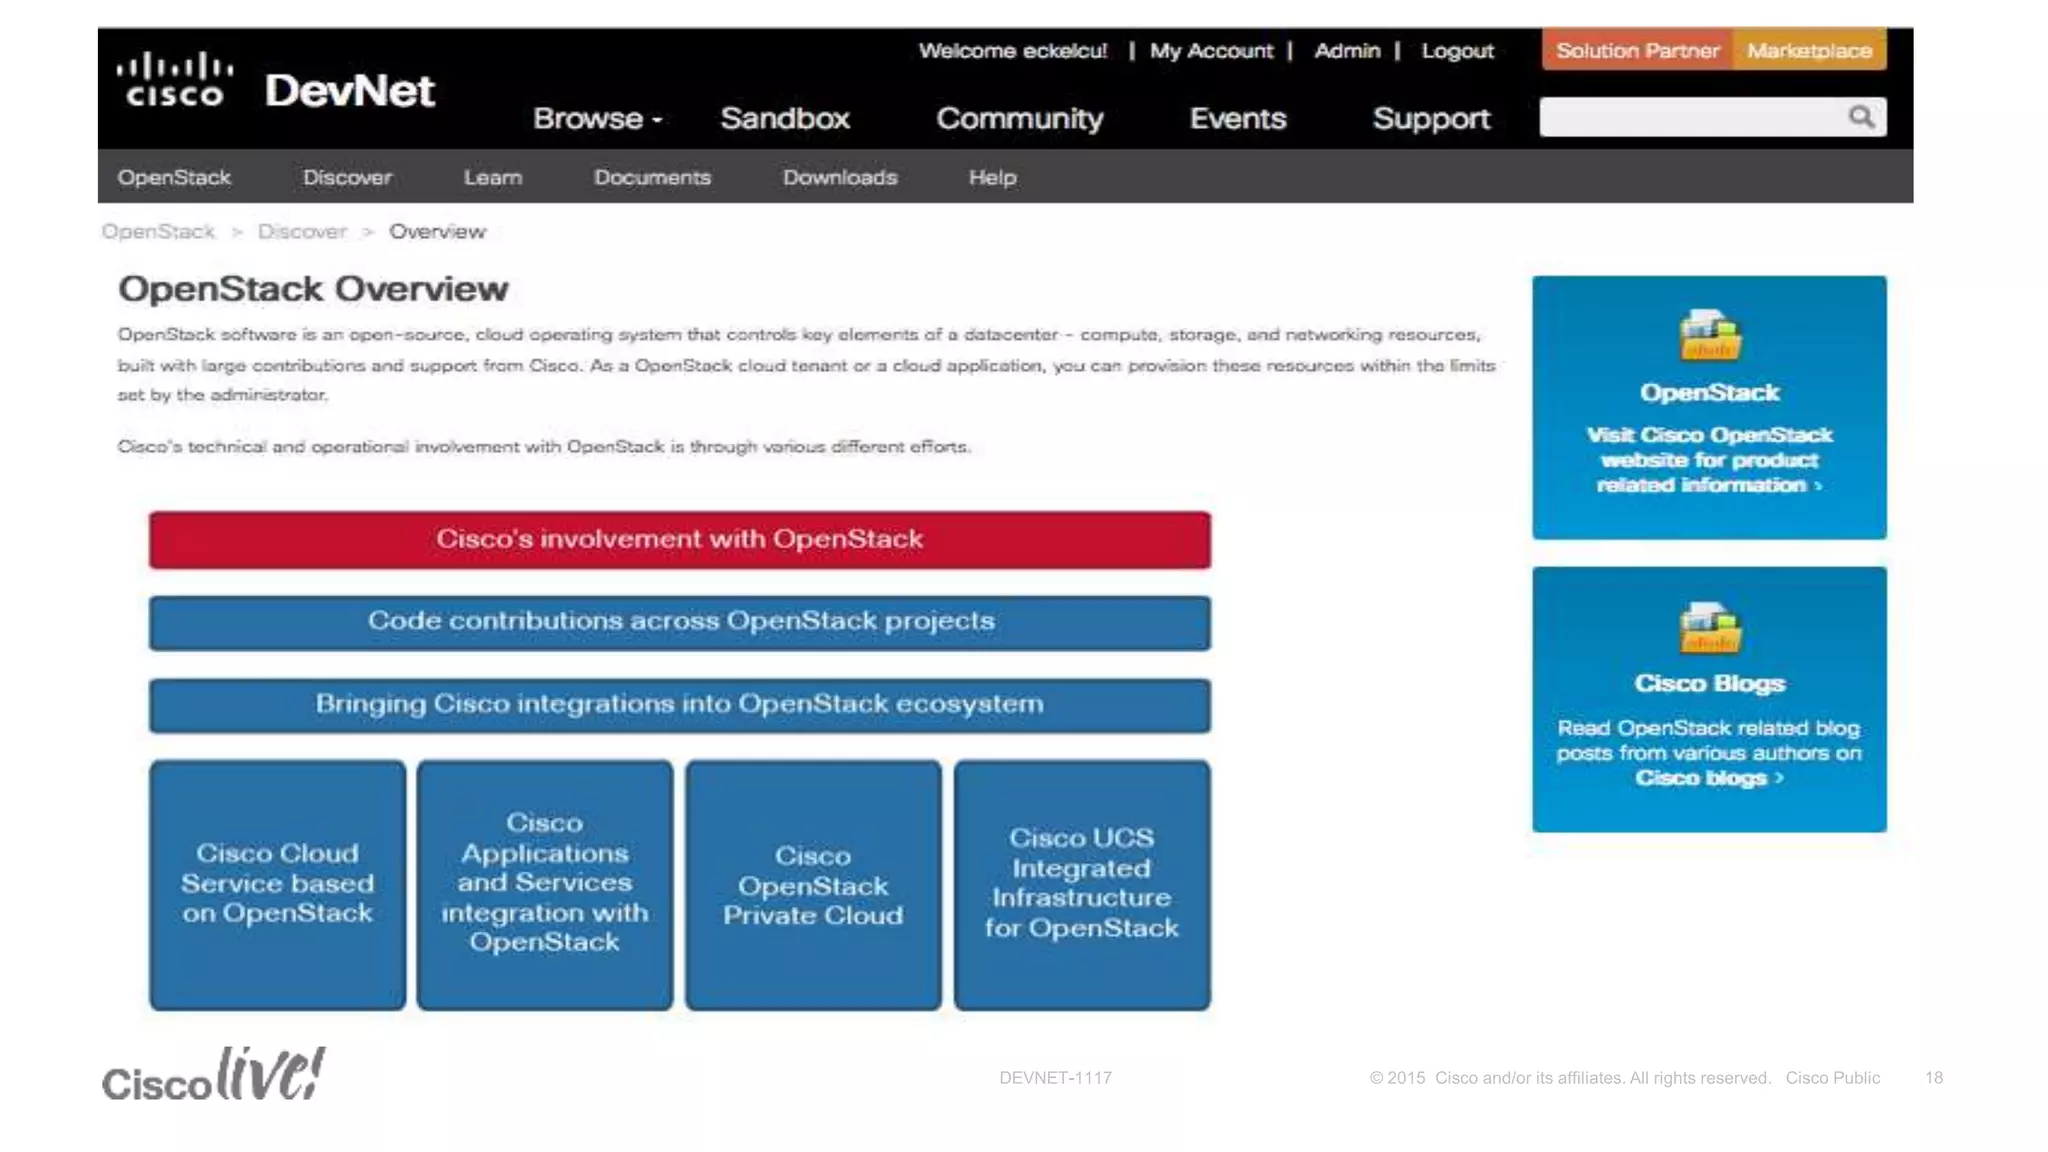The height and width of the screenshot is (1152, 2048).
Task: Click the Logout link
Action: (1457, 50)
